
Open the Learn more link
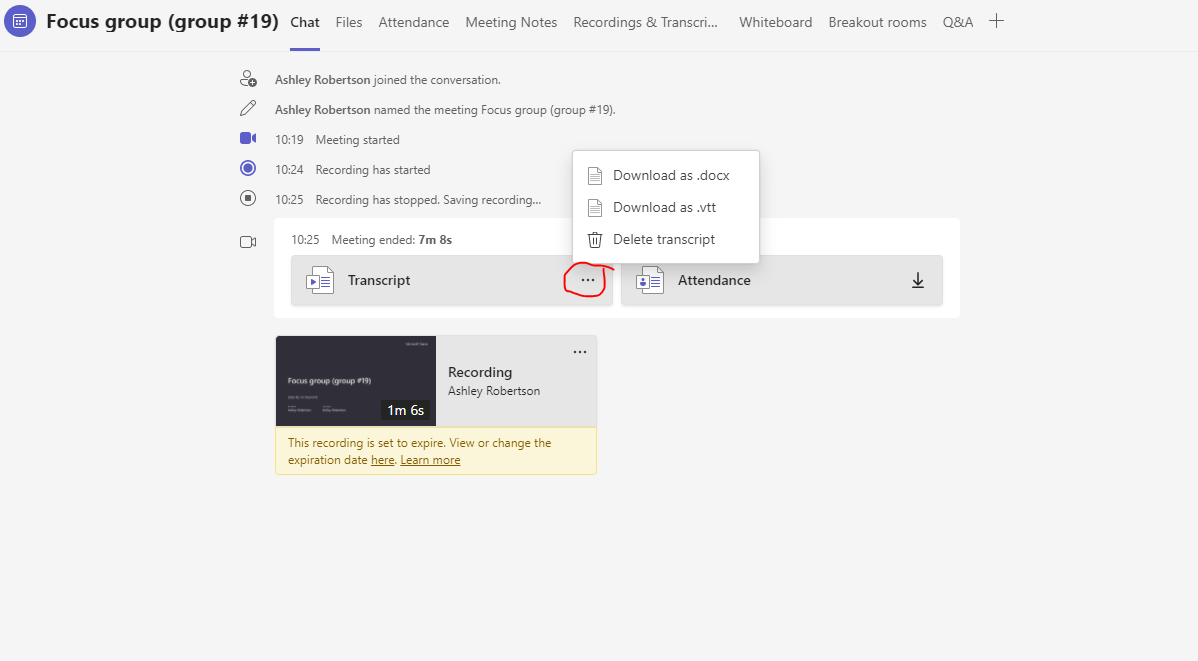pyautogui.click(x=430, y=460)
